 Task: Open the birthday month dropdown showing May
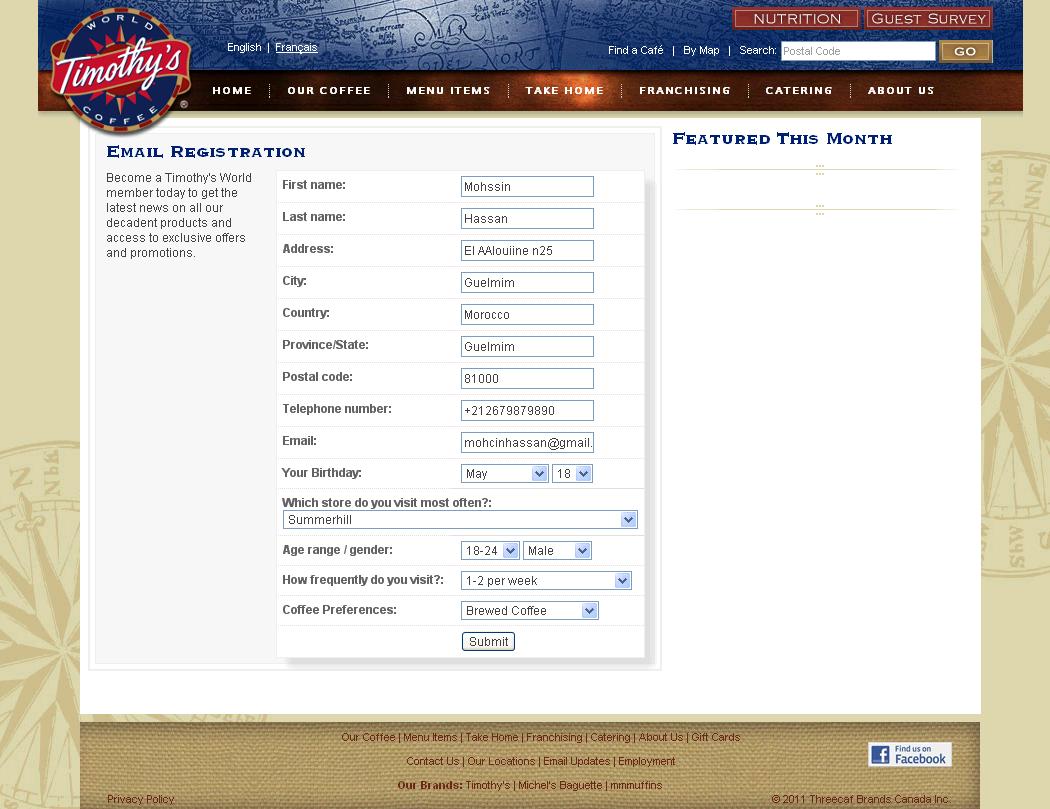[505, 473]
